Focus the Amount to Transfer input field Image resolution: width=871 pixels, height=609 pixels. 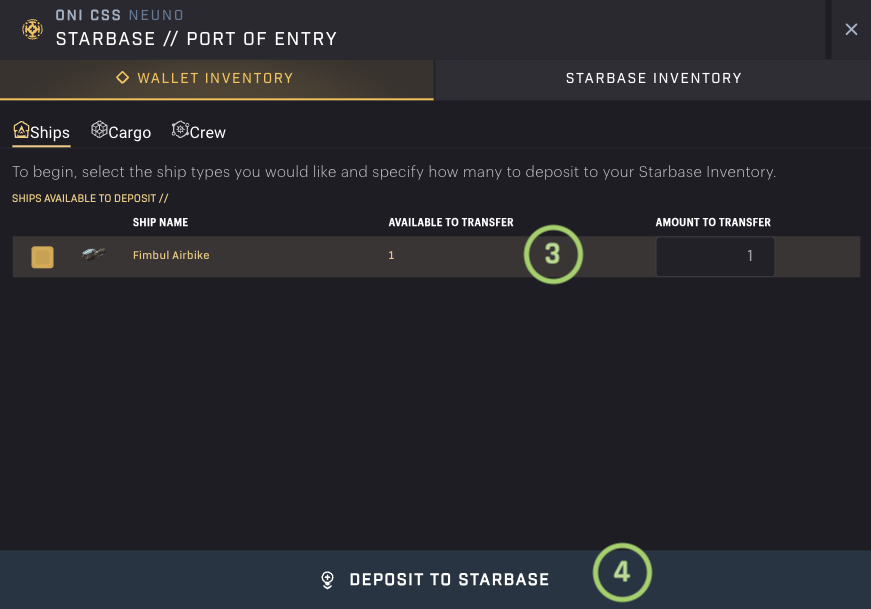click(x=714, y=257)
